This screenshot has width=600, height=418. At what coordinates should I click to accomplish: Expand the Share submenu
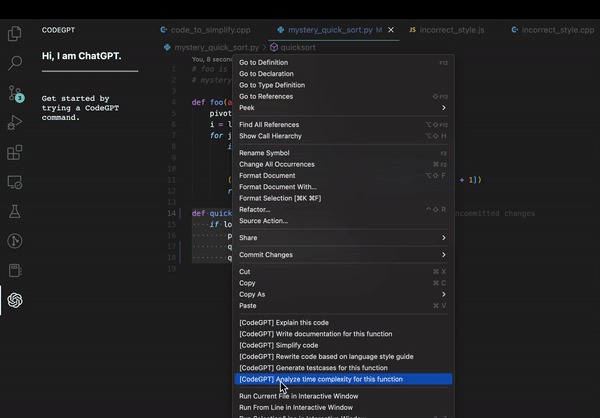pyautogui.click(x=343, y=238)
